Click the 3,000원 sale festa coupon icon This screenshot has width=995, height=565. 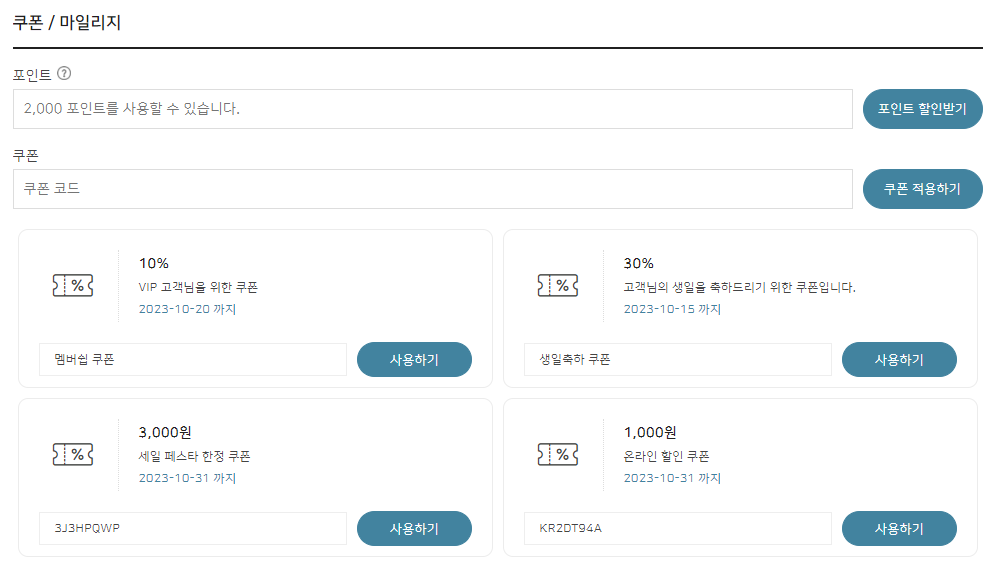point(72,454)
